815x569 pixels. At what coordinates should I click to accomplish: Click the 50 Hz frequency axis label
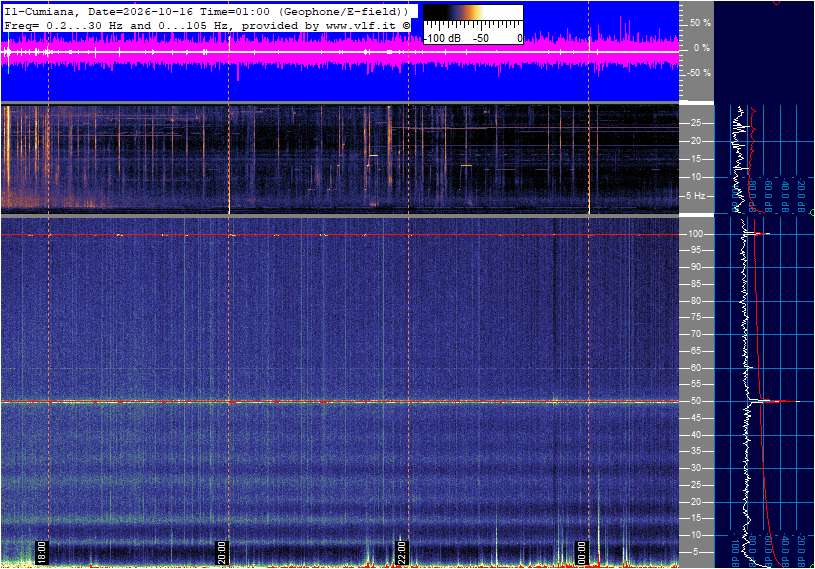point(695,401)
